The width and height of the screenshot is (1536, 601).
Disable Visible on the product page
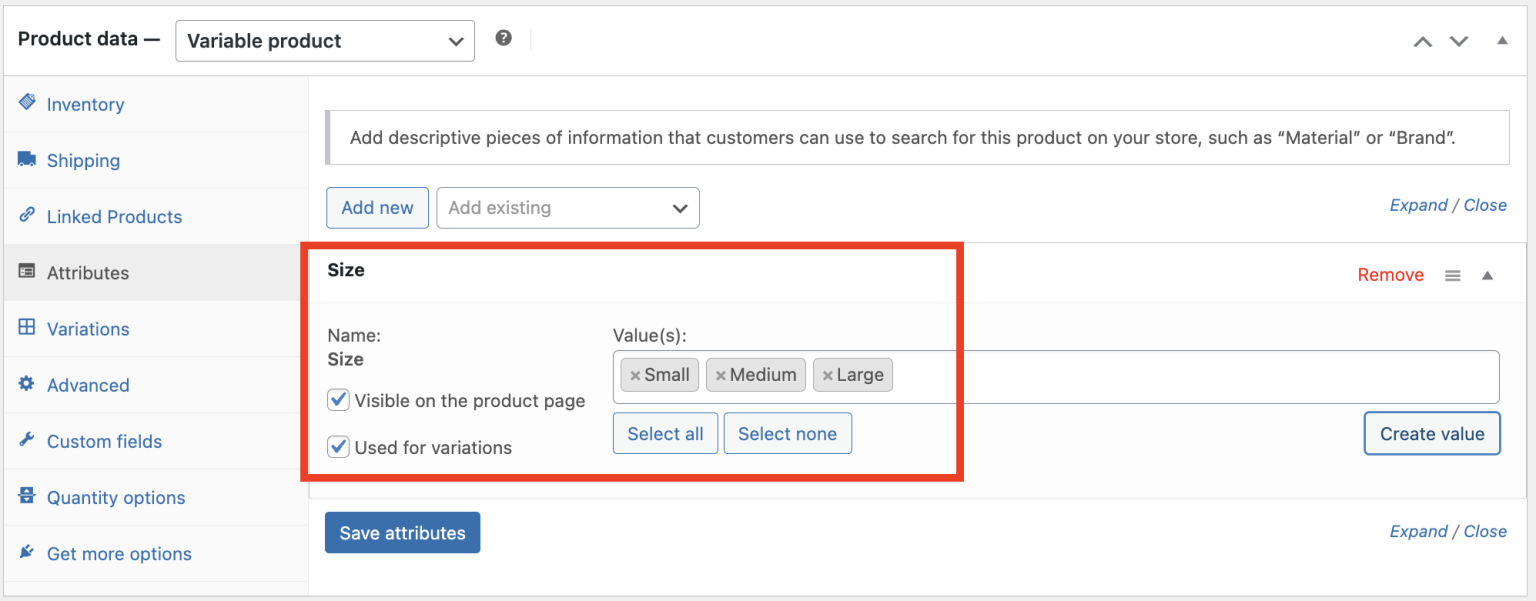click(x=338, y=399)
